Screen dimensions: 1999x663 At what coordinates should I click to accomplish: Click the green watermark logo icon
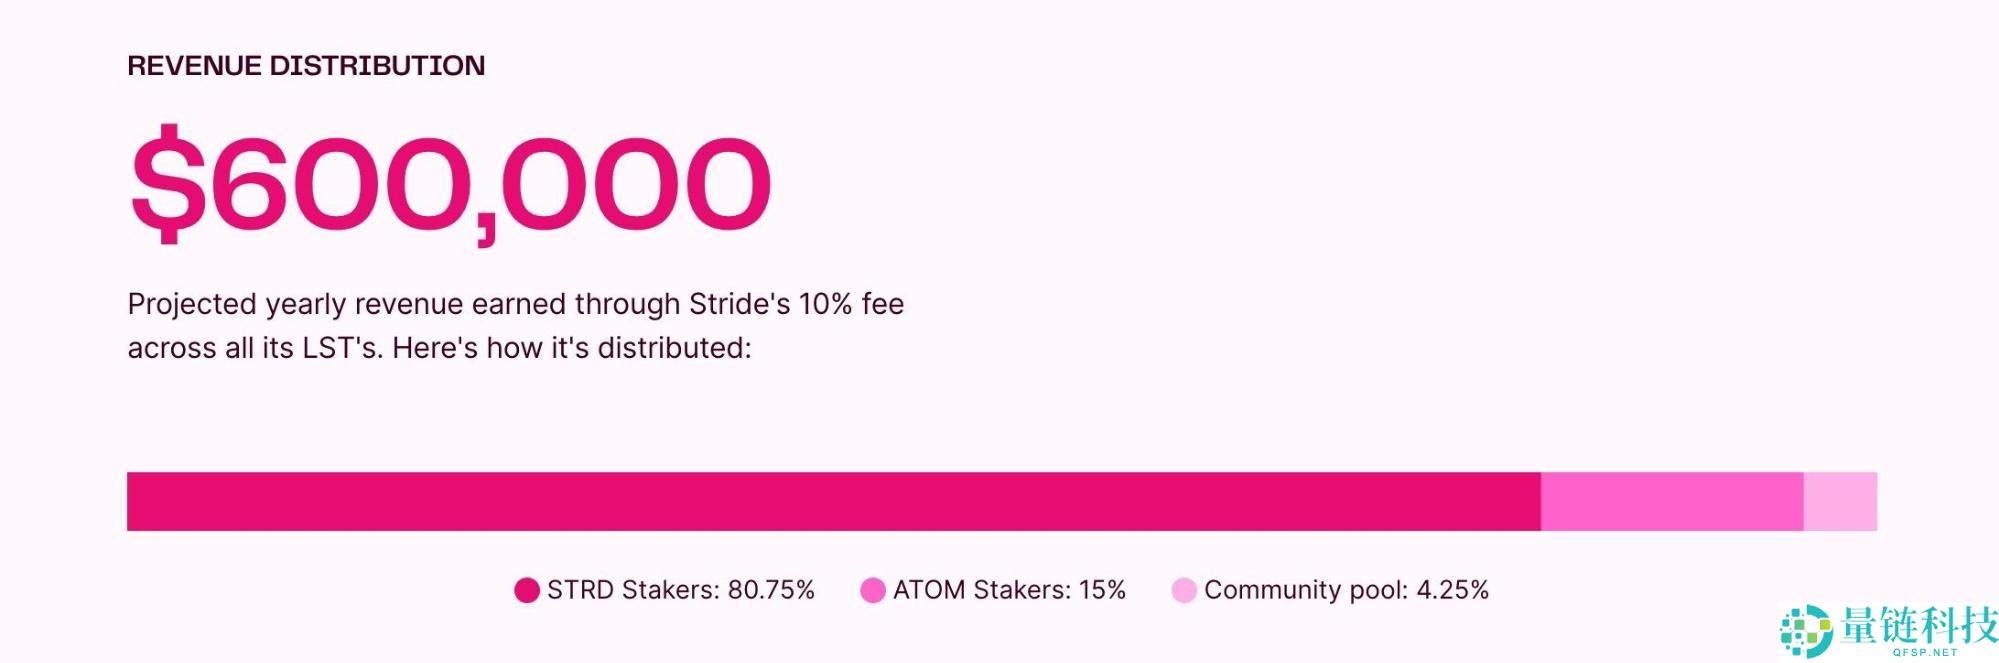click(x=1806, y=631)
